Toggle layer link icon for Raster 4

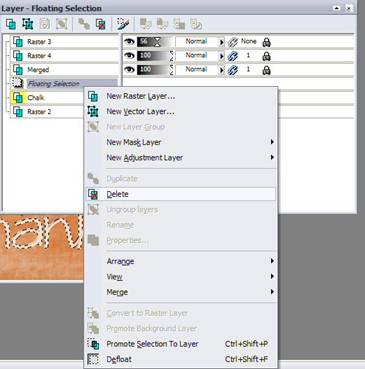coord(232,56)
